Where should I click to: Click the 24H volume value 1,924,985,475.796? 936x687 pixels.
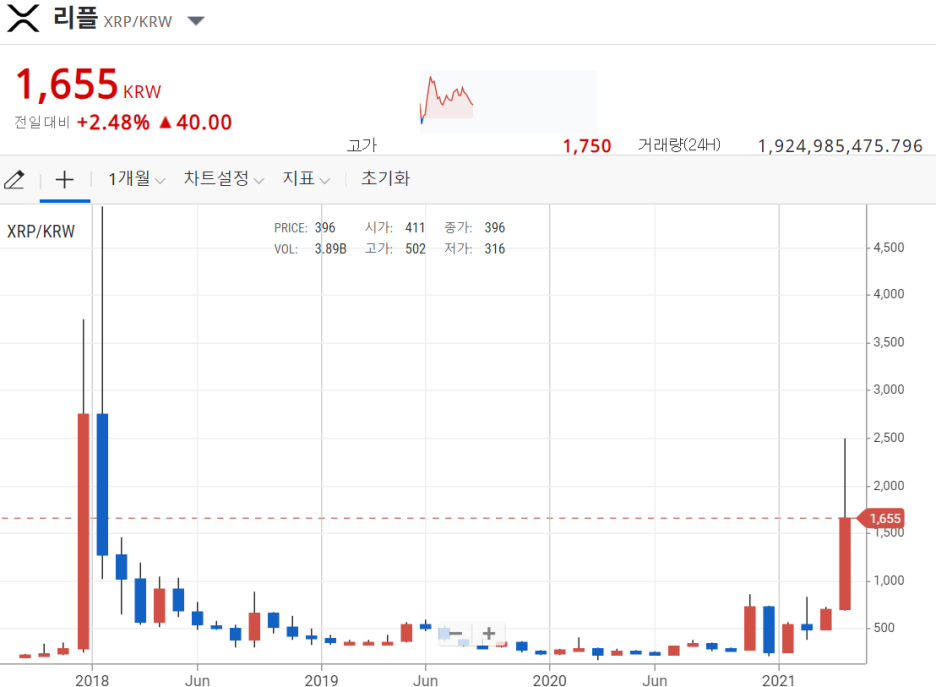click(840, 146)
